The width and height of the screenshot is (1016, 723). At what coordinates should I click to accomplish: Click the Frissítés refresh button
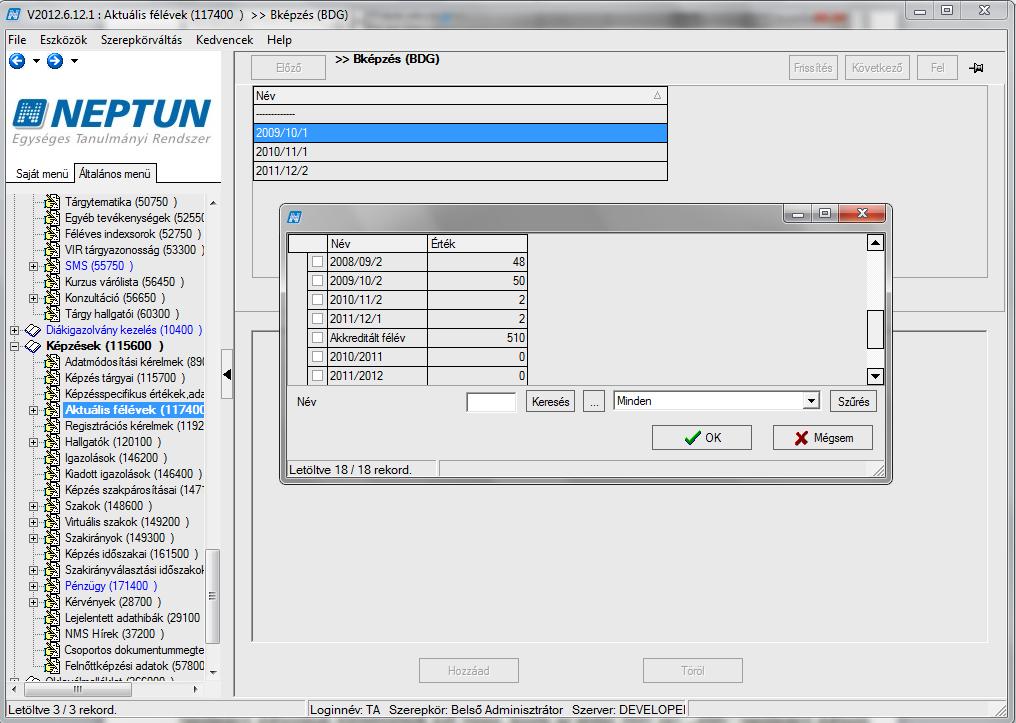[x=813, y=67]
